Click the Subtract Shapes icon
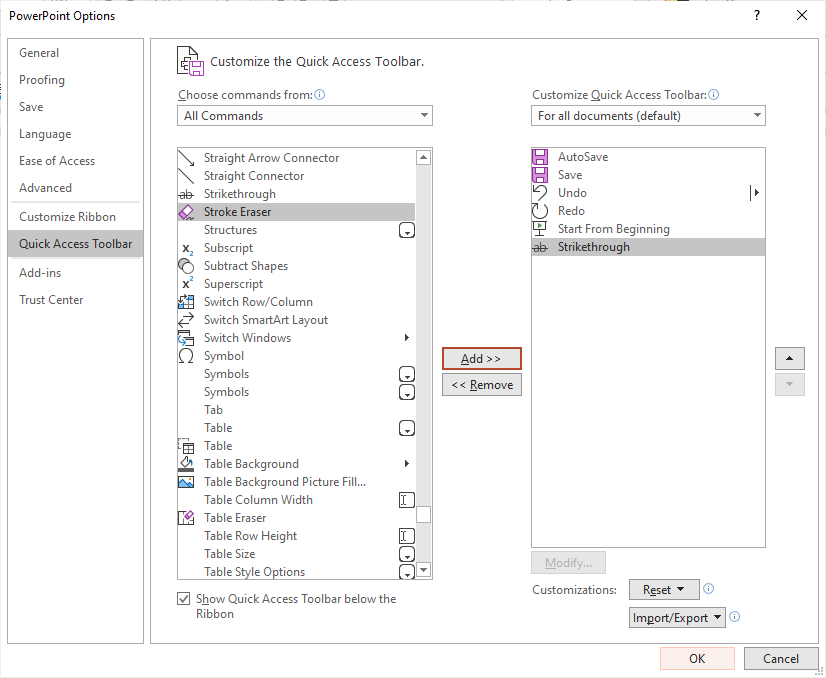 tap(186, 266)
